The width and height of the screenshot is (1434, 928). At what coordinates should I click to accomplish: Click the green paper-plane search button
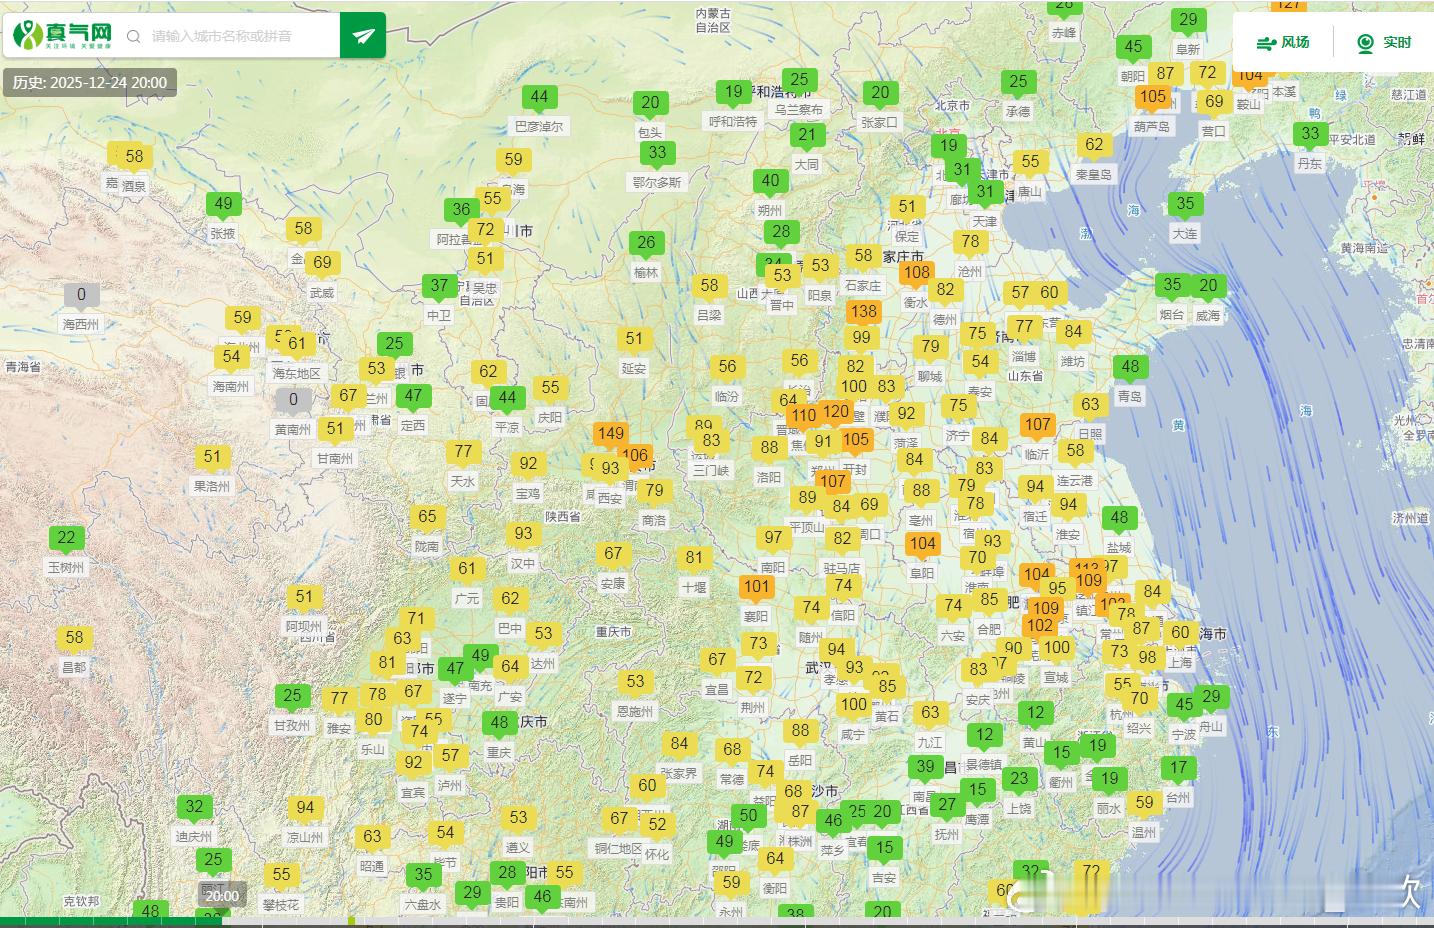coord(363,36)
